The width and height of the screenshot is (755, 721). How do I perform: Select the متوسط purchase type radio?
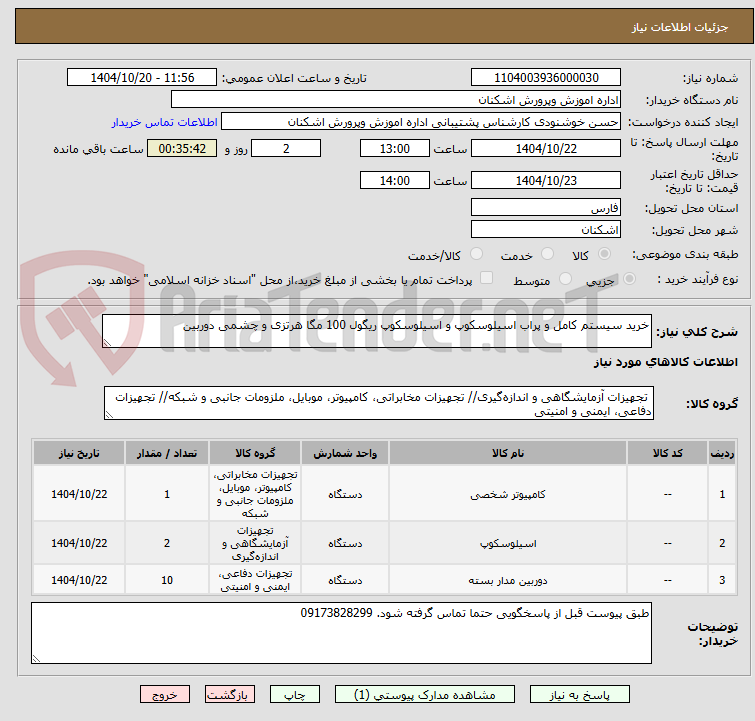[565, 279]
